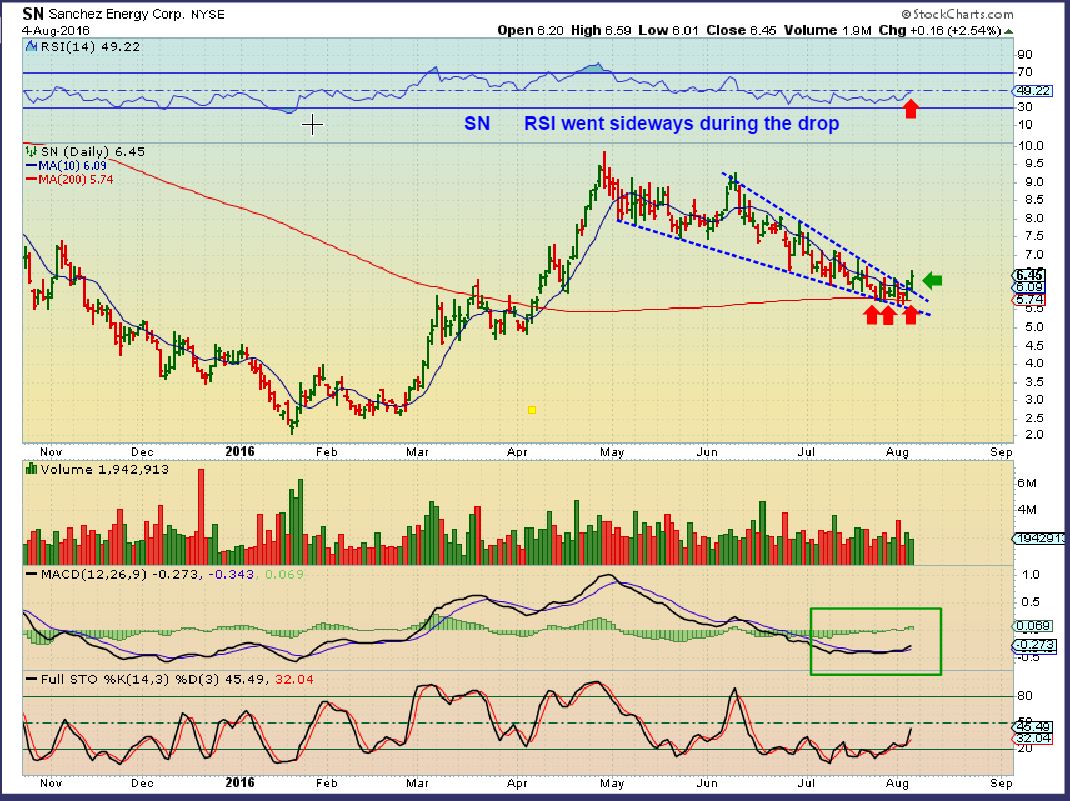The image size is (1070, 801).
Task: Click the 45.49 tag on stochastic axis
Action: pos(1032,727)
